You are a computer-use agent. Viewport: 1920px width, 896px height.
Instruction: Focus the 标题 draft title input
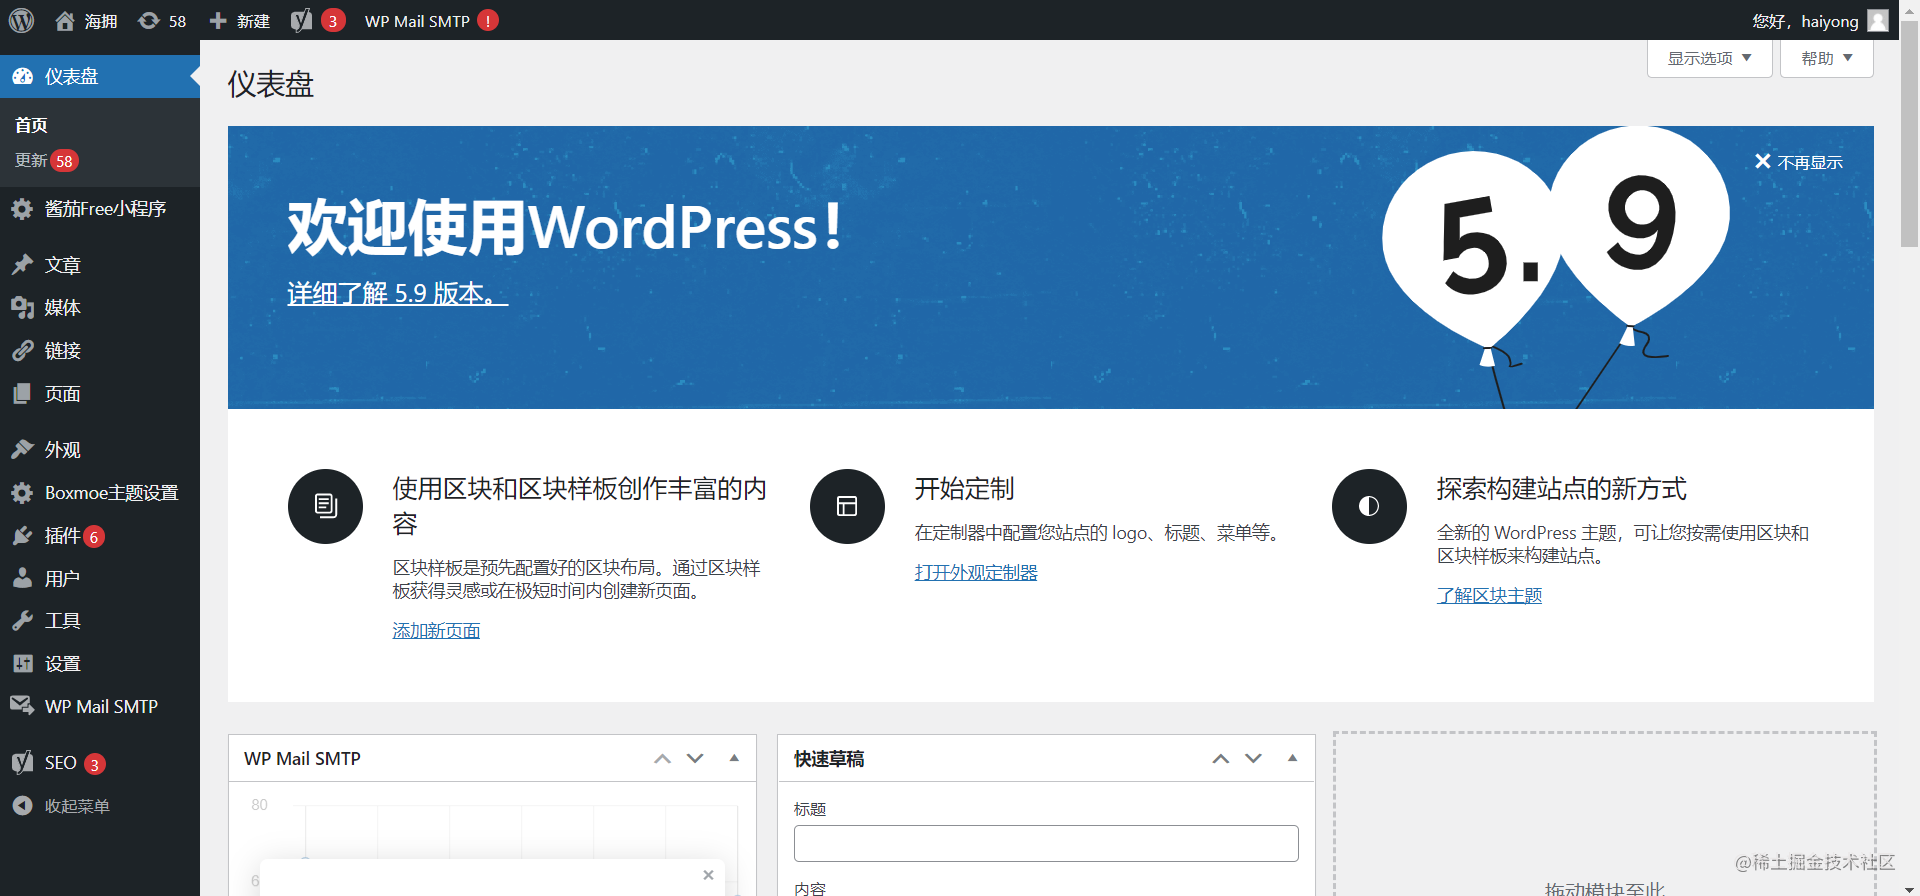point(1046,843)
